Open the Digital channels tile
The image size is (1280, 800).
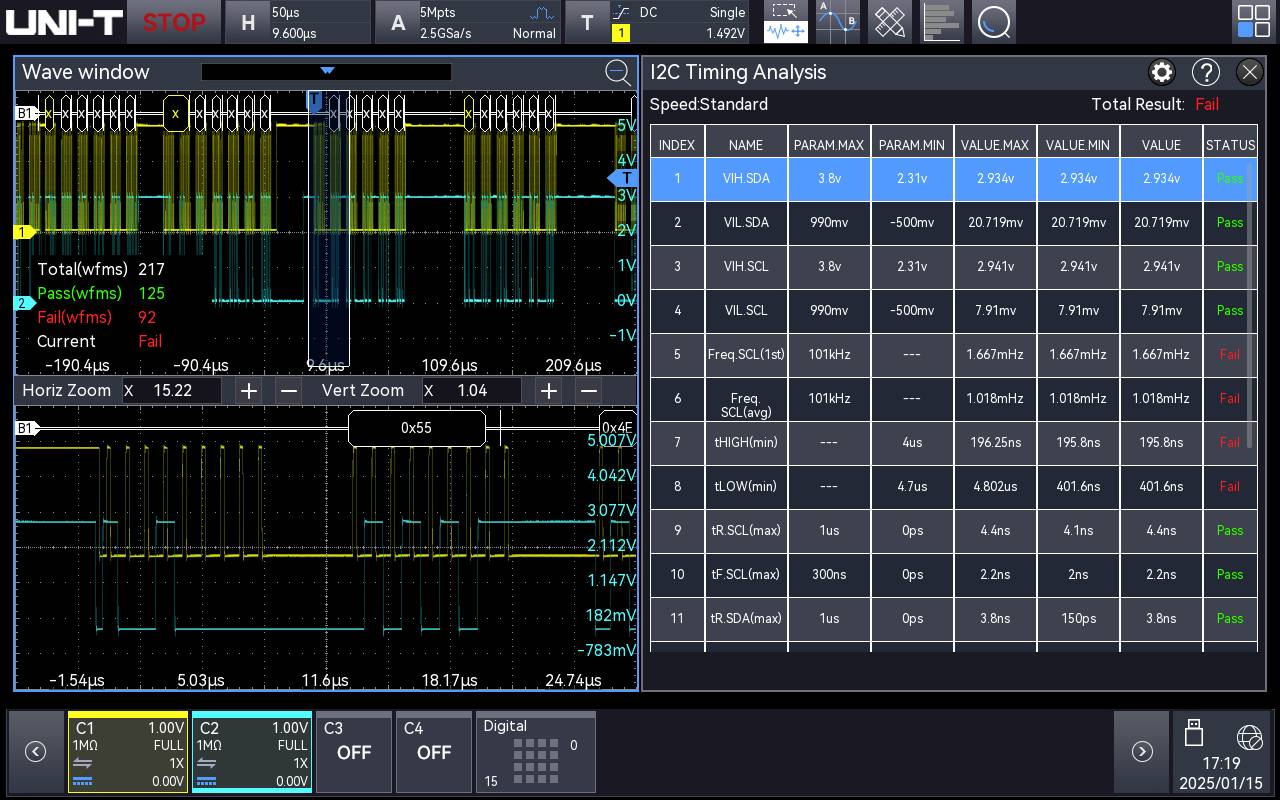point(536,752)
